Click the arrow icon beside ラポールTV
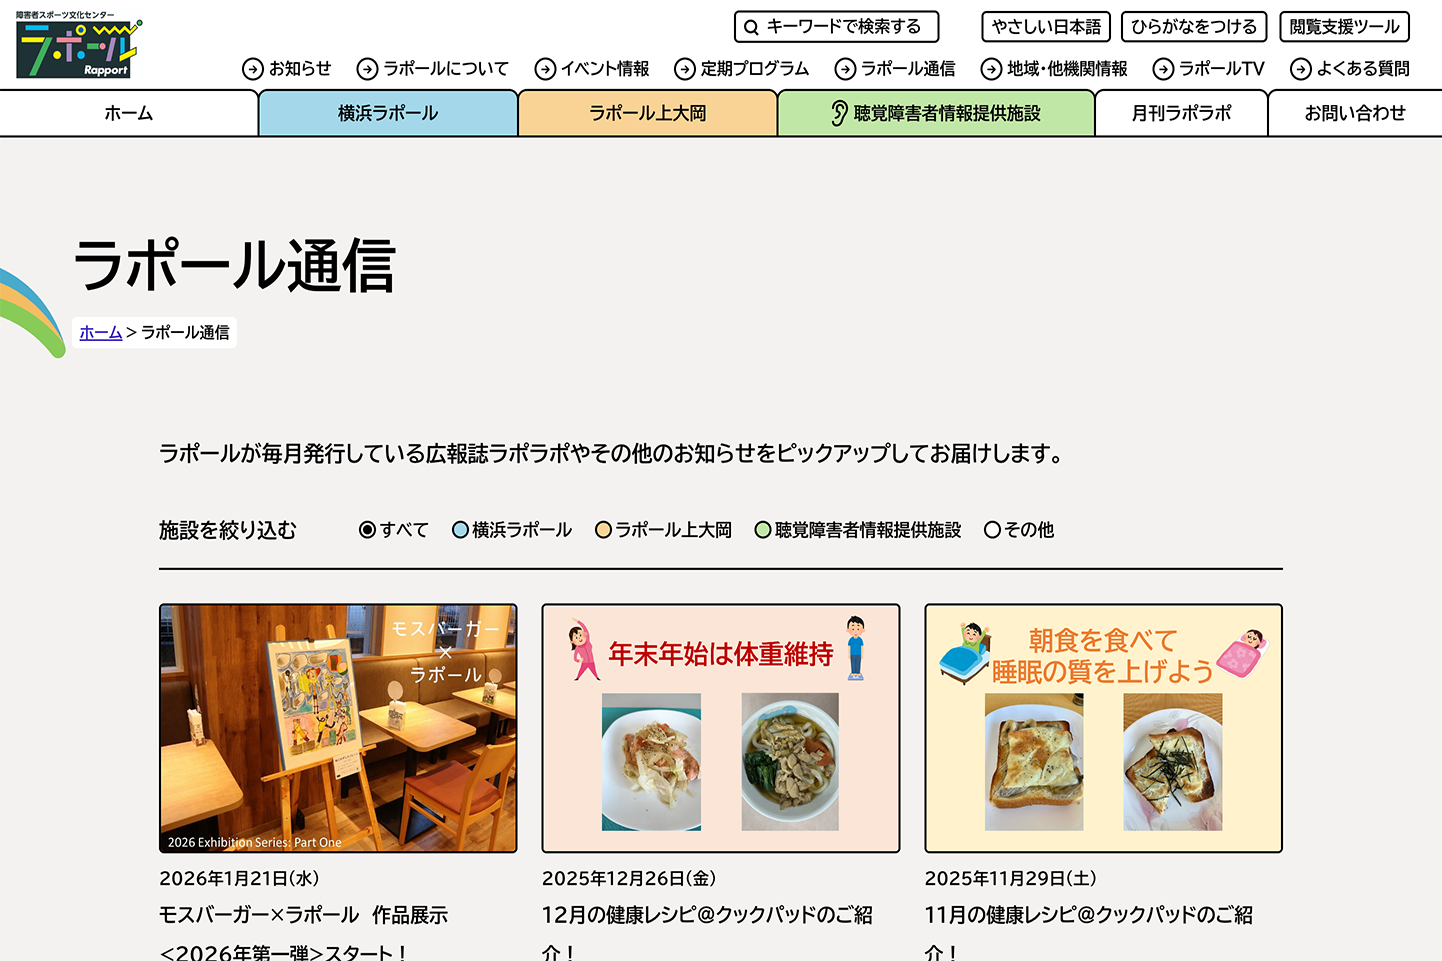The image size is (1442, 961). pos(1163,69)
